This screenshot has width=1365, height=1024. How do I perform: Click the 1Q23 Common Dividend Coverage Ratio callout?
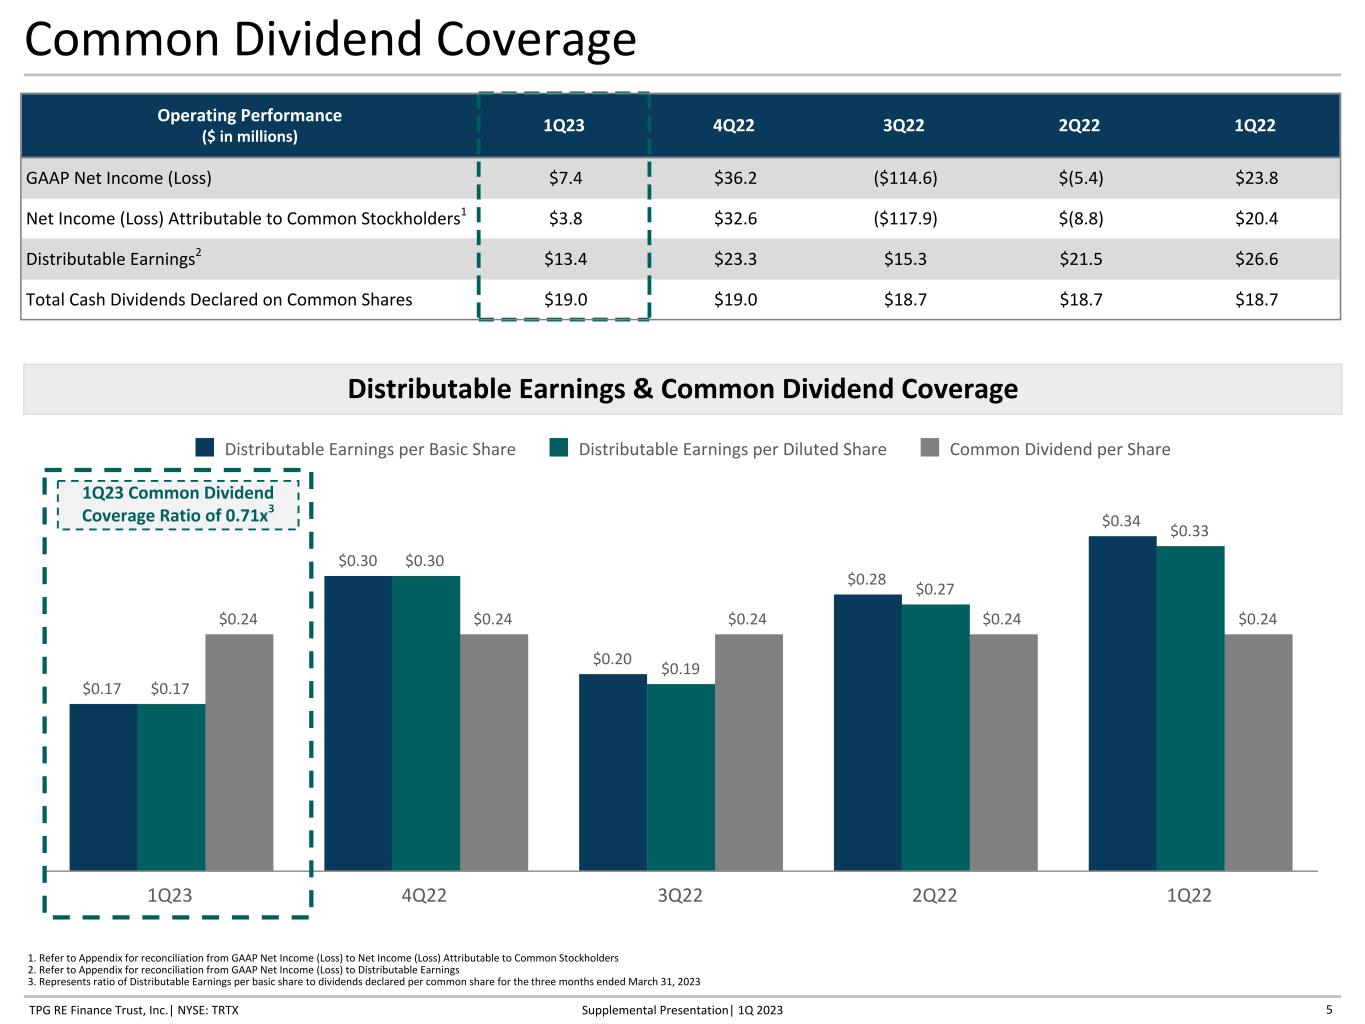click(x=178, y=504)
